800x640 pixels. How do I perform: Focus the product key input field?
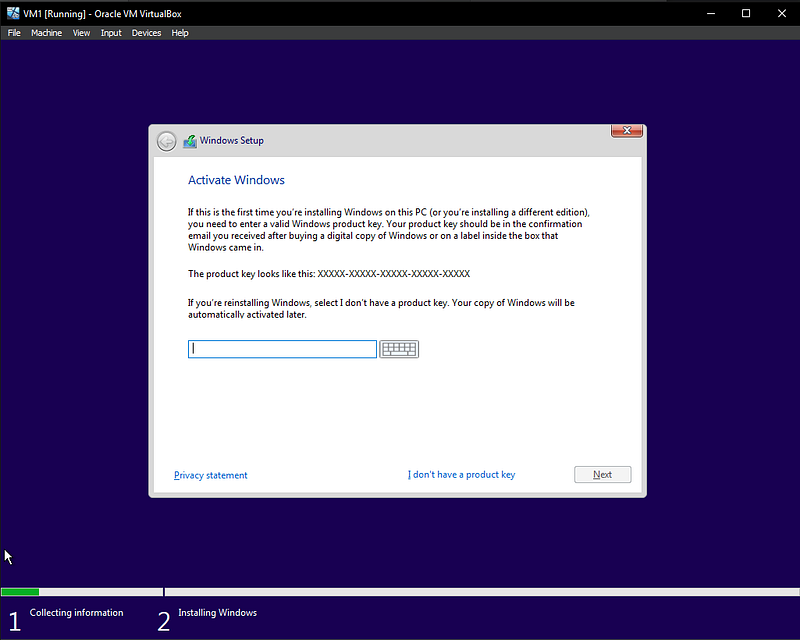(282, 349)
